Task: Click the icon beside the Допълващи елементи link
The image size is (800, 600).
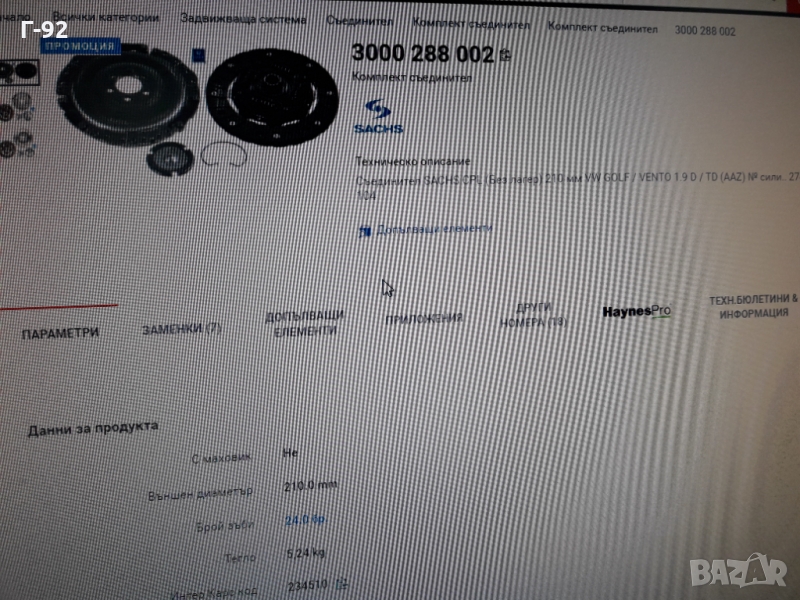Action: (x=364, y=231)
